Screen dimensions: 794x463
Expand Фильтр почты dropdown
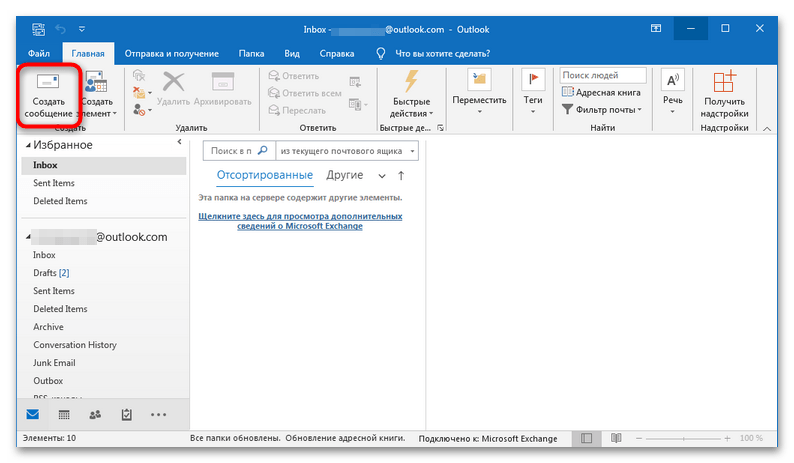606,109
